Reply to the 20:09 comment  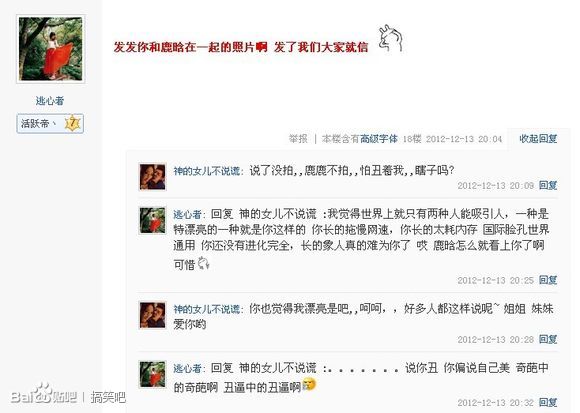click(x=548, y=185)
